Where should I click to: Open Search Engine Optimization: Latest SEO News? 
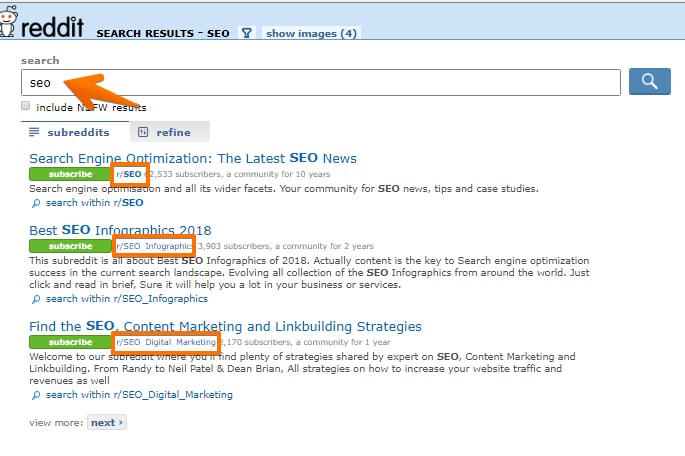click(192, 158)
